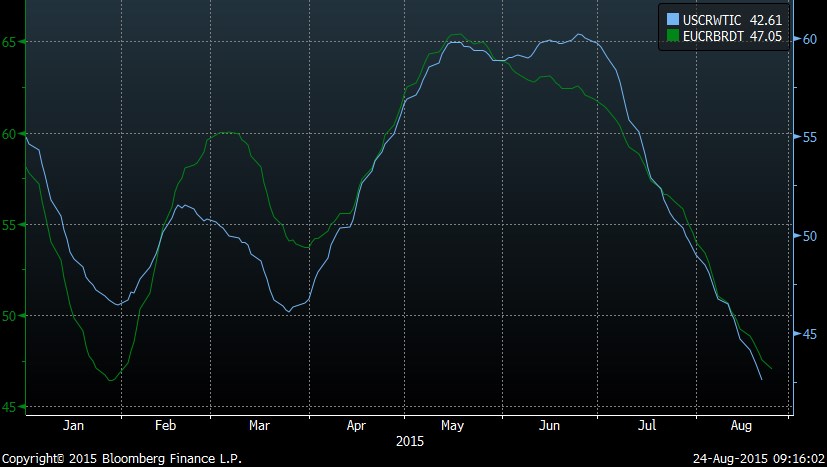Click the Jun label on the date axis

(x=549, y=426)
